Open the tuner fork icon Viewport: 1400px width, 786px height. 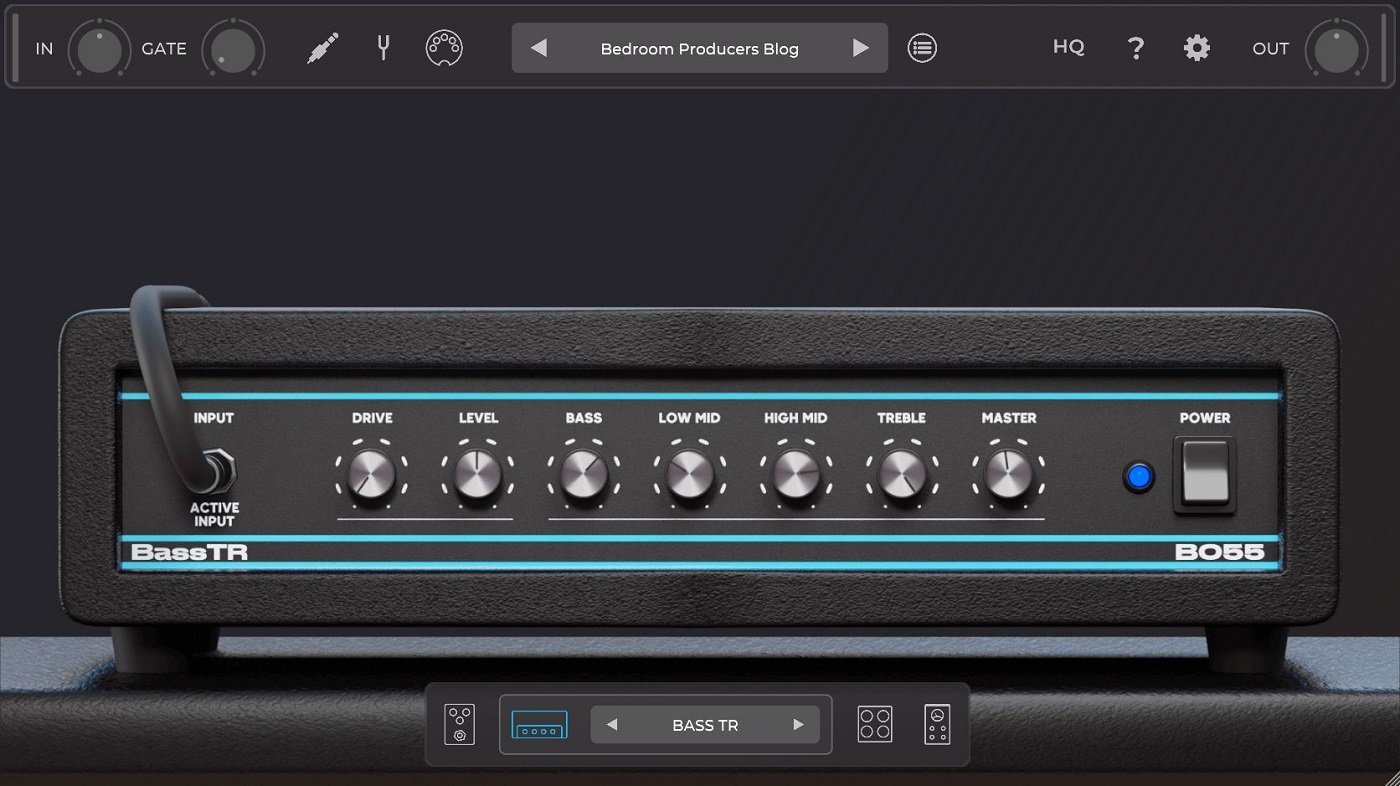(383, 47)
